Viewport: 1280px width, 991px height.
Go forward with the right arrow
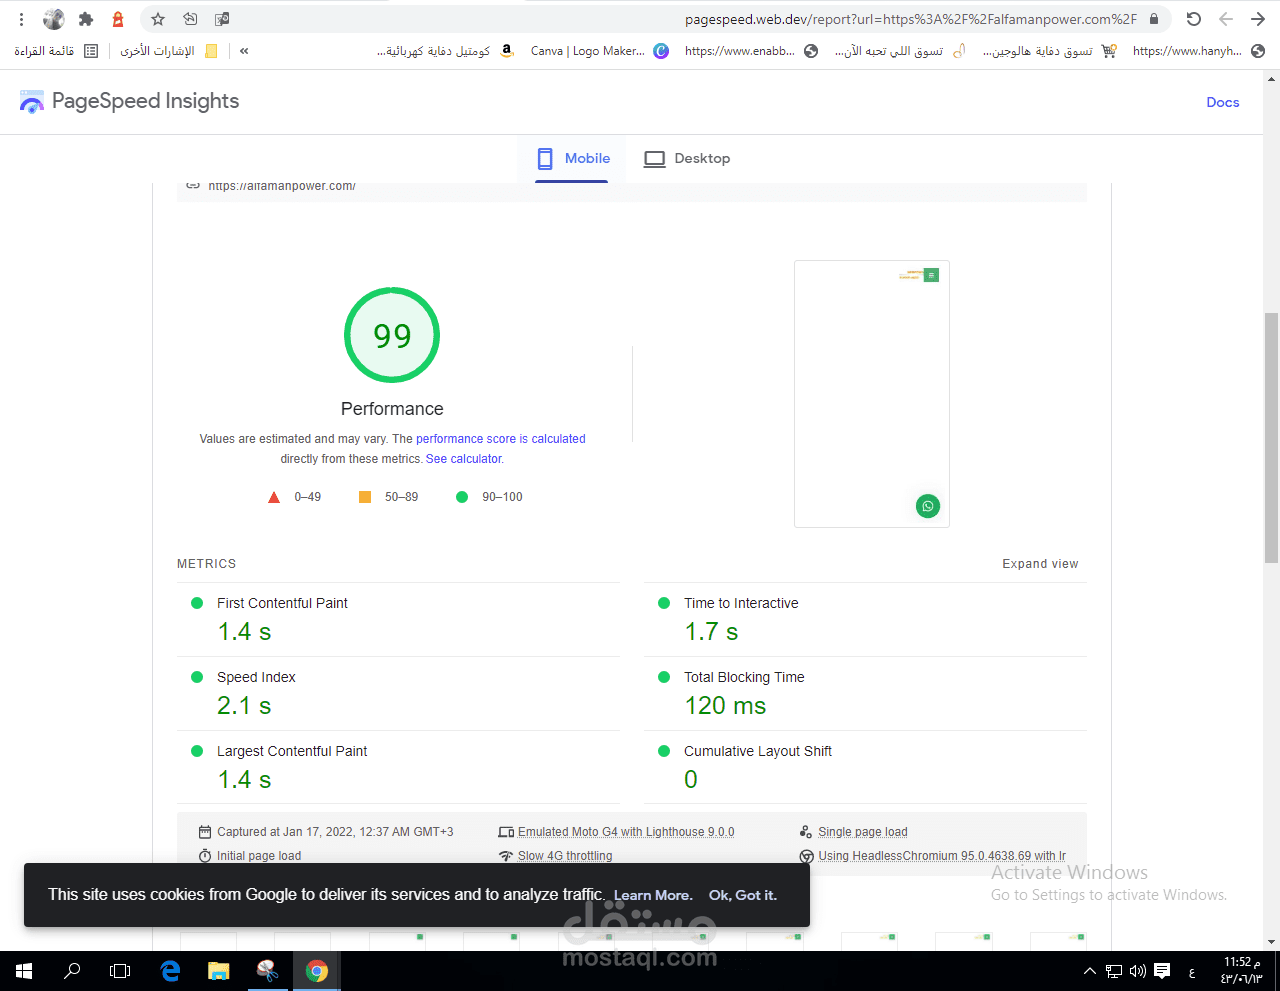pos(1258,19)
